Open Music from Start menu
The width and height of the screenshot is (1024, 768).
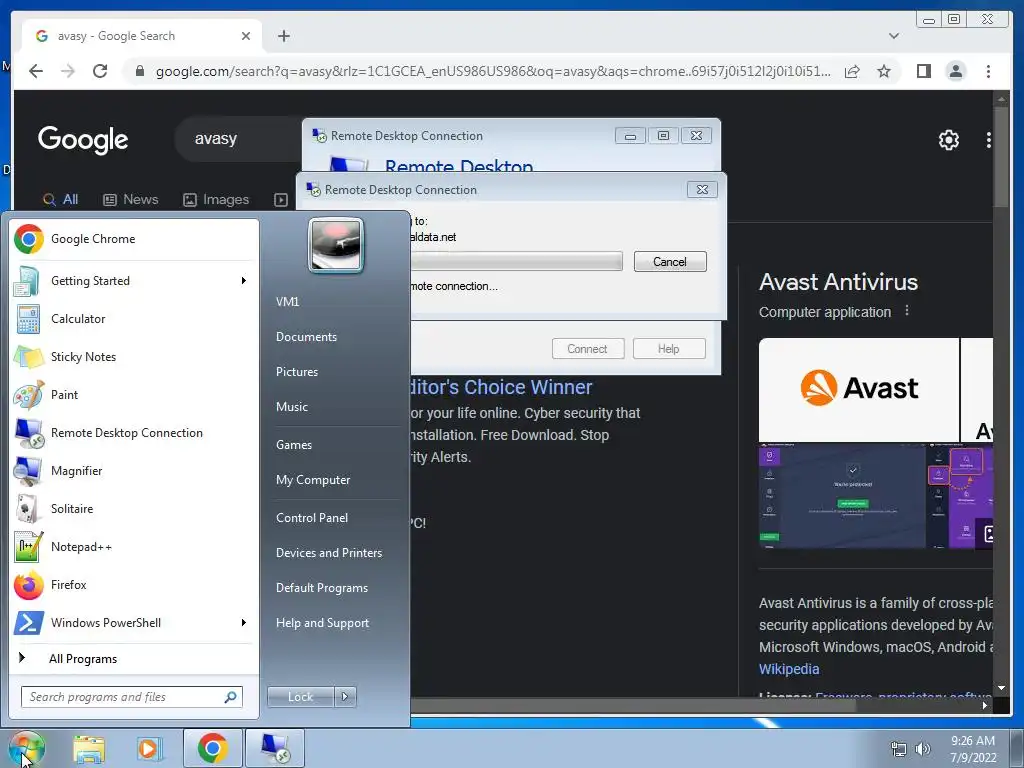tap(291, 407)
